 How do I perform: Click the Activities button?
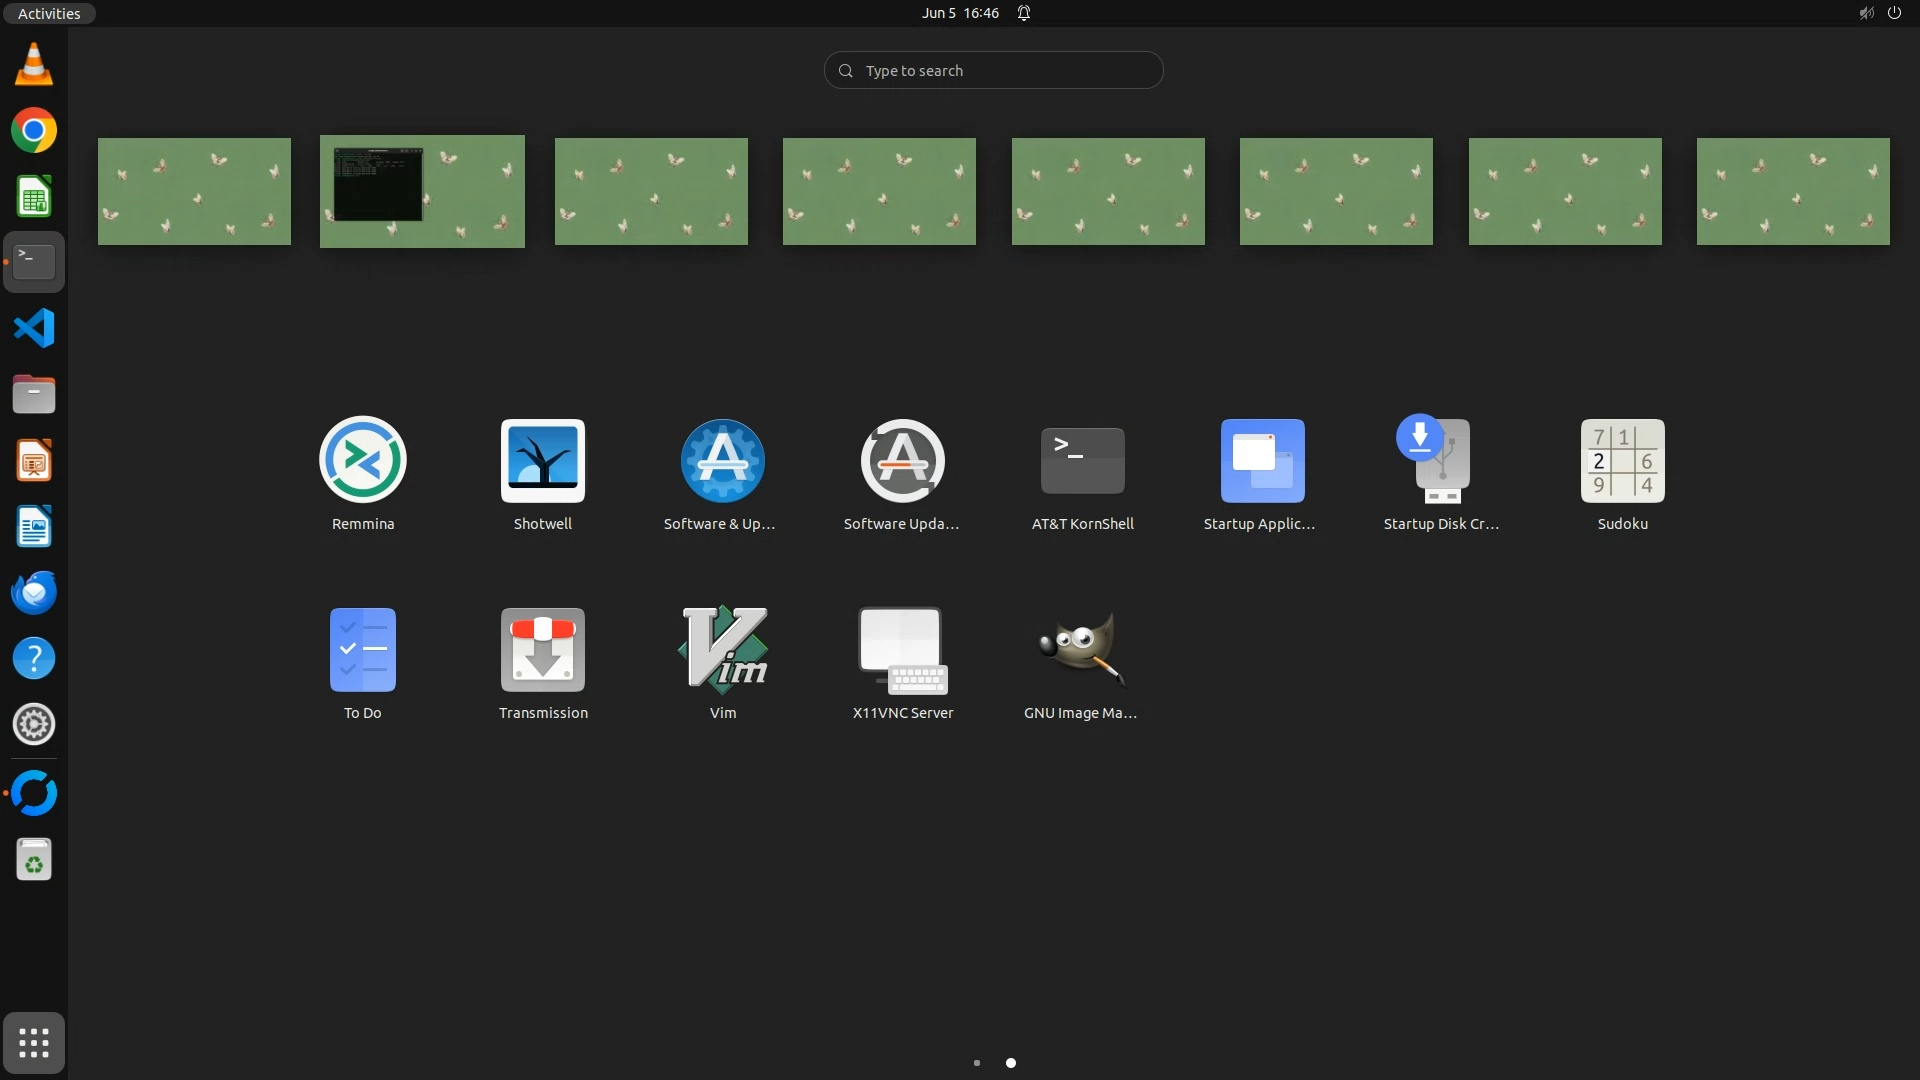click(x=49, y=13)
